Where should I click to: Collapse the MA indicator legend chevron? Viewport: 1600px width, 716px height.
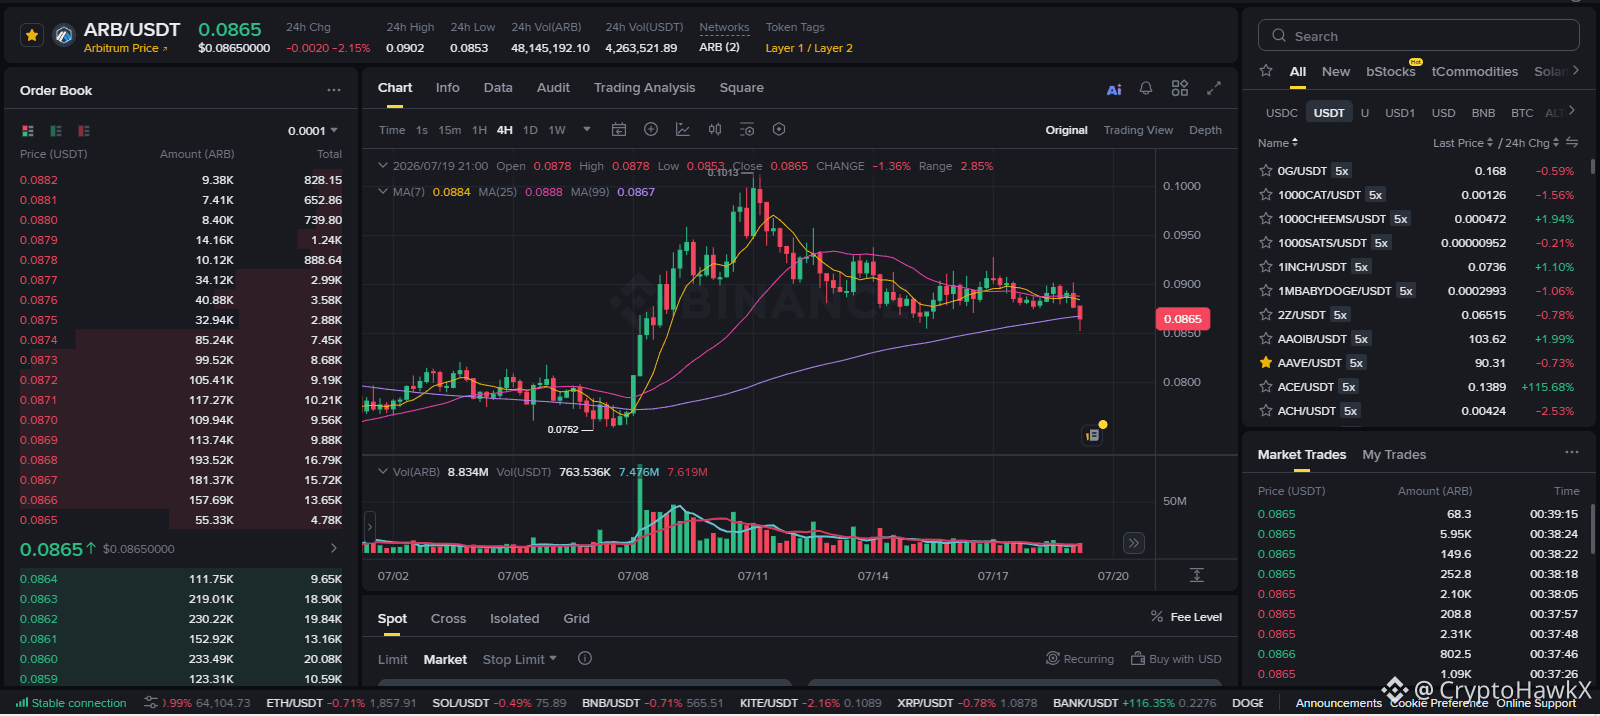tap(382, 191)
